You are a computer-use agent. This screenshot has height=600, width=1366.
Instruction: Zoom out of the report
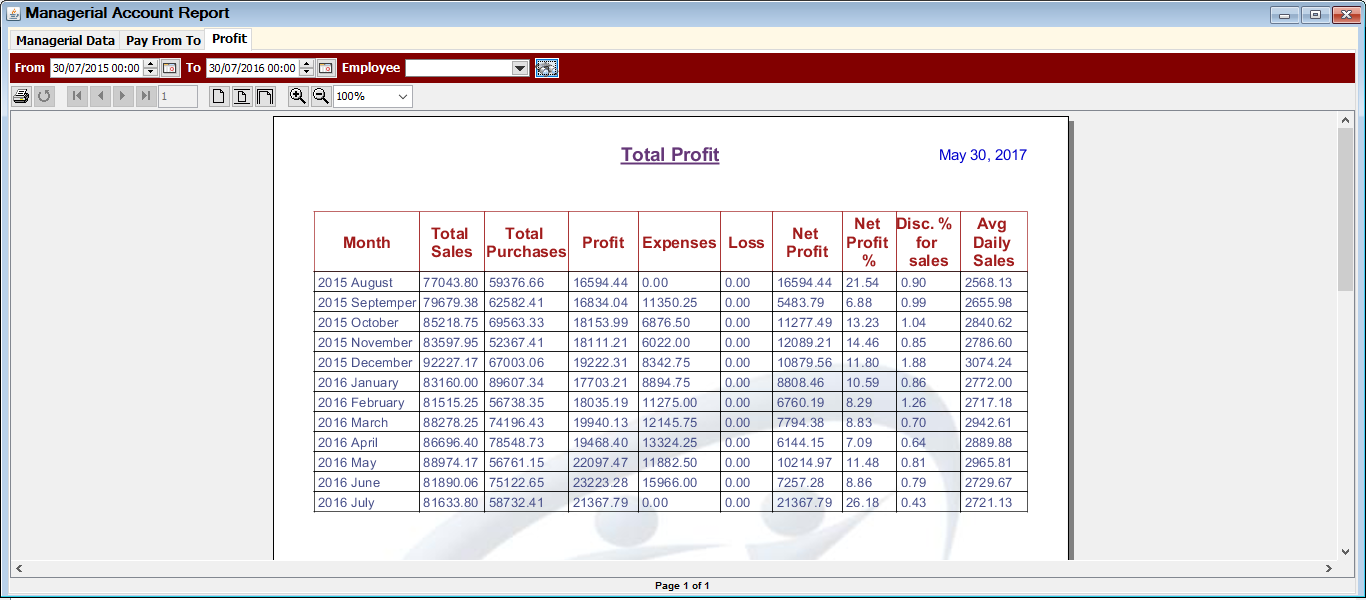tap(321, 96)
